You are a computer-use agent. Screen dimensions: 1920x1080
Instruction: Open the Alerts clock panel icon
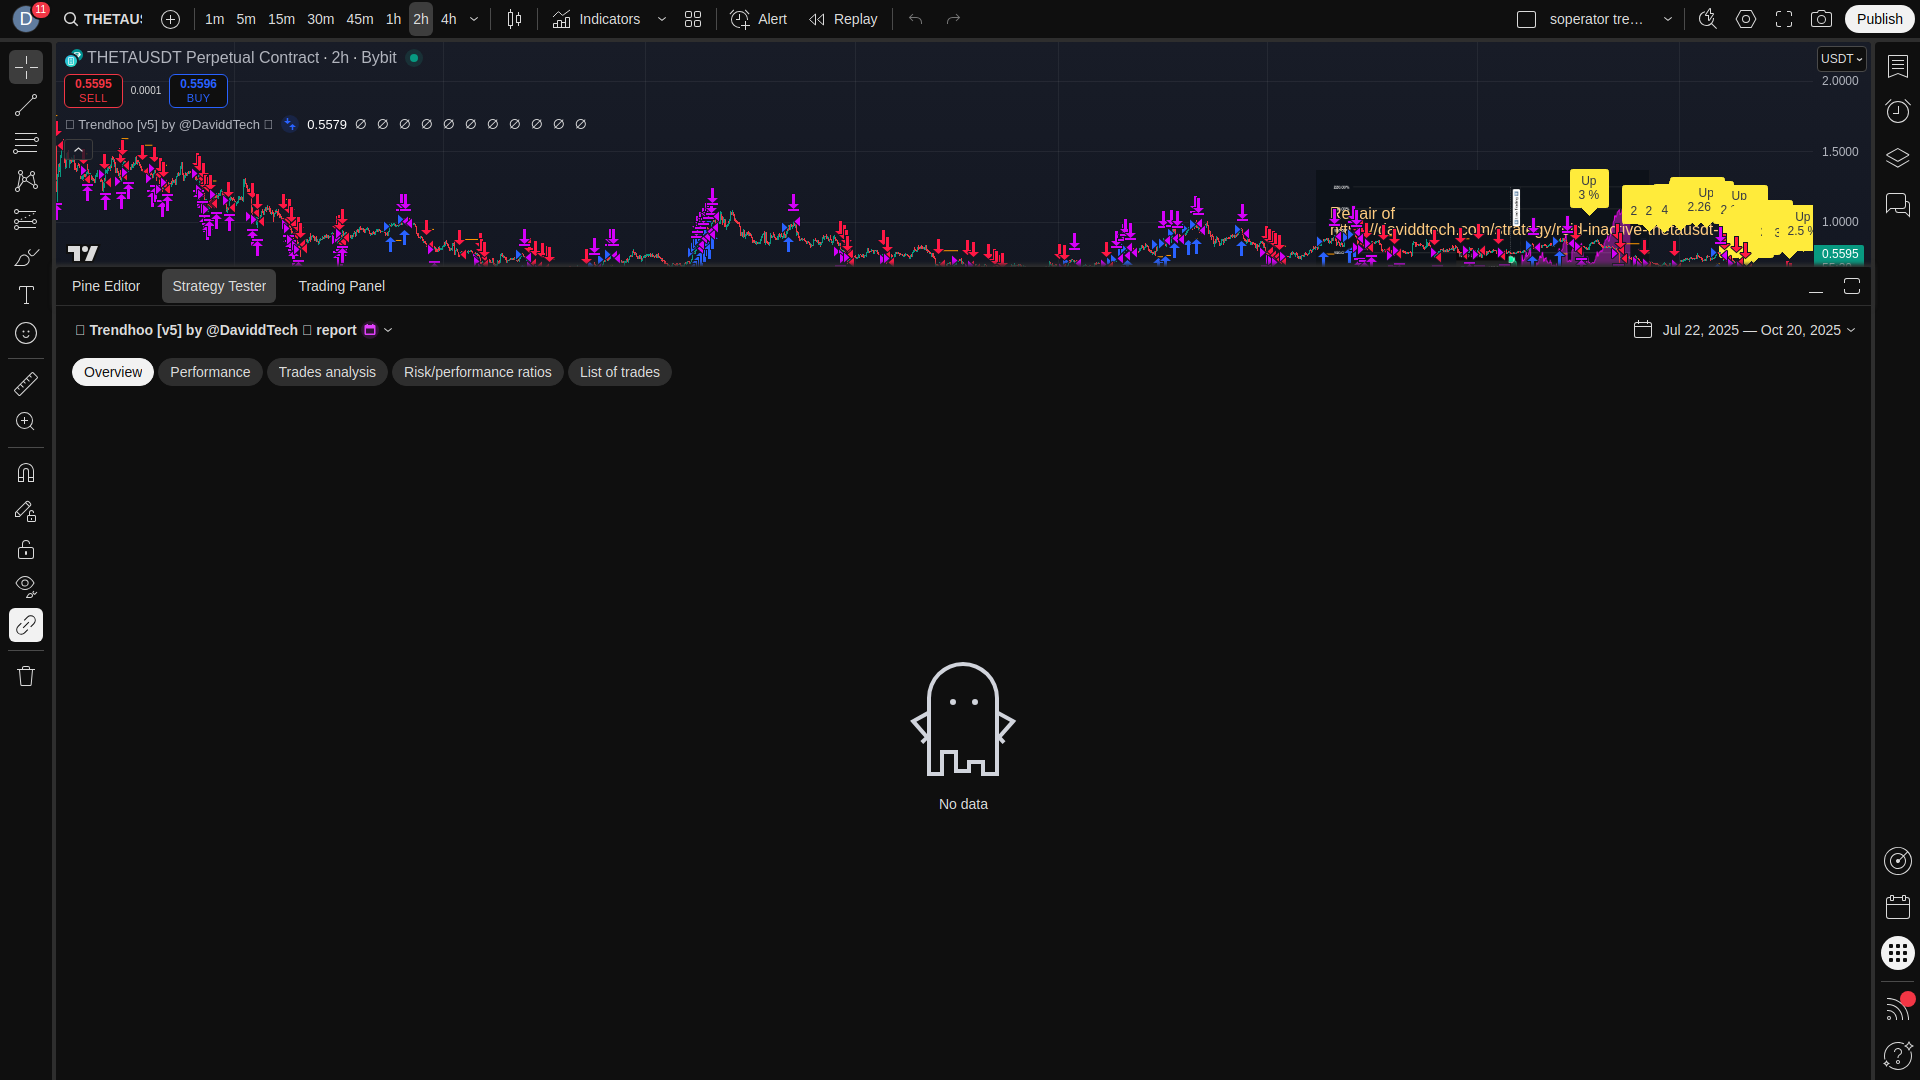coord(1897,111)
